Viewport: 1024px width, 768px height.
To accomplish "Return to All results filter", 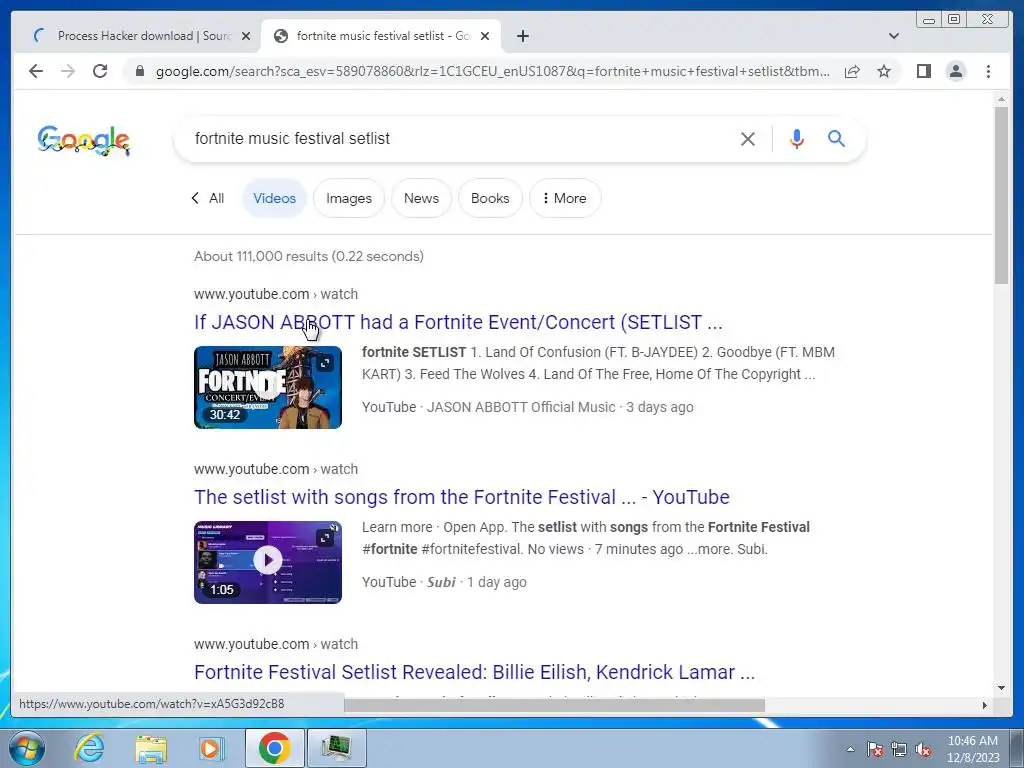I will tap(208, 198).
